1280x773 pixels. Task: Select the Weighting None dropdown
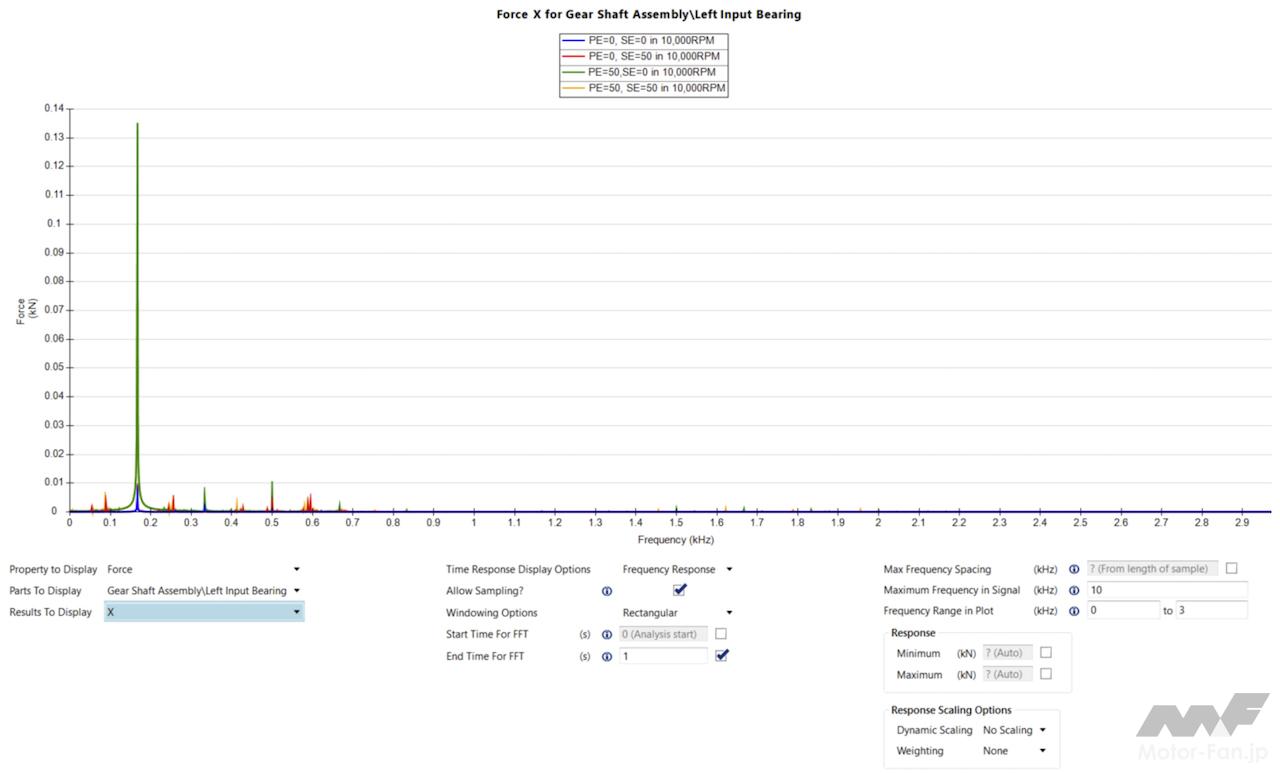tap(1013, 751)
